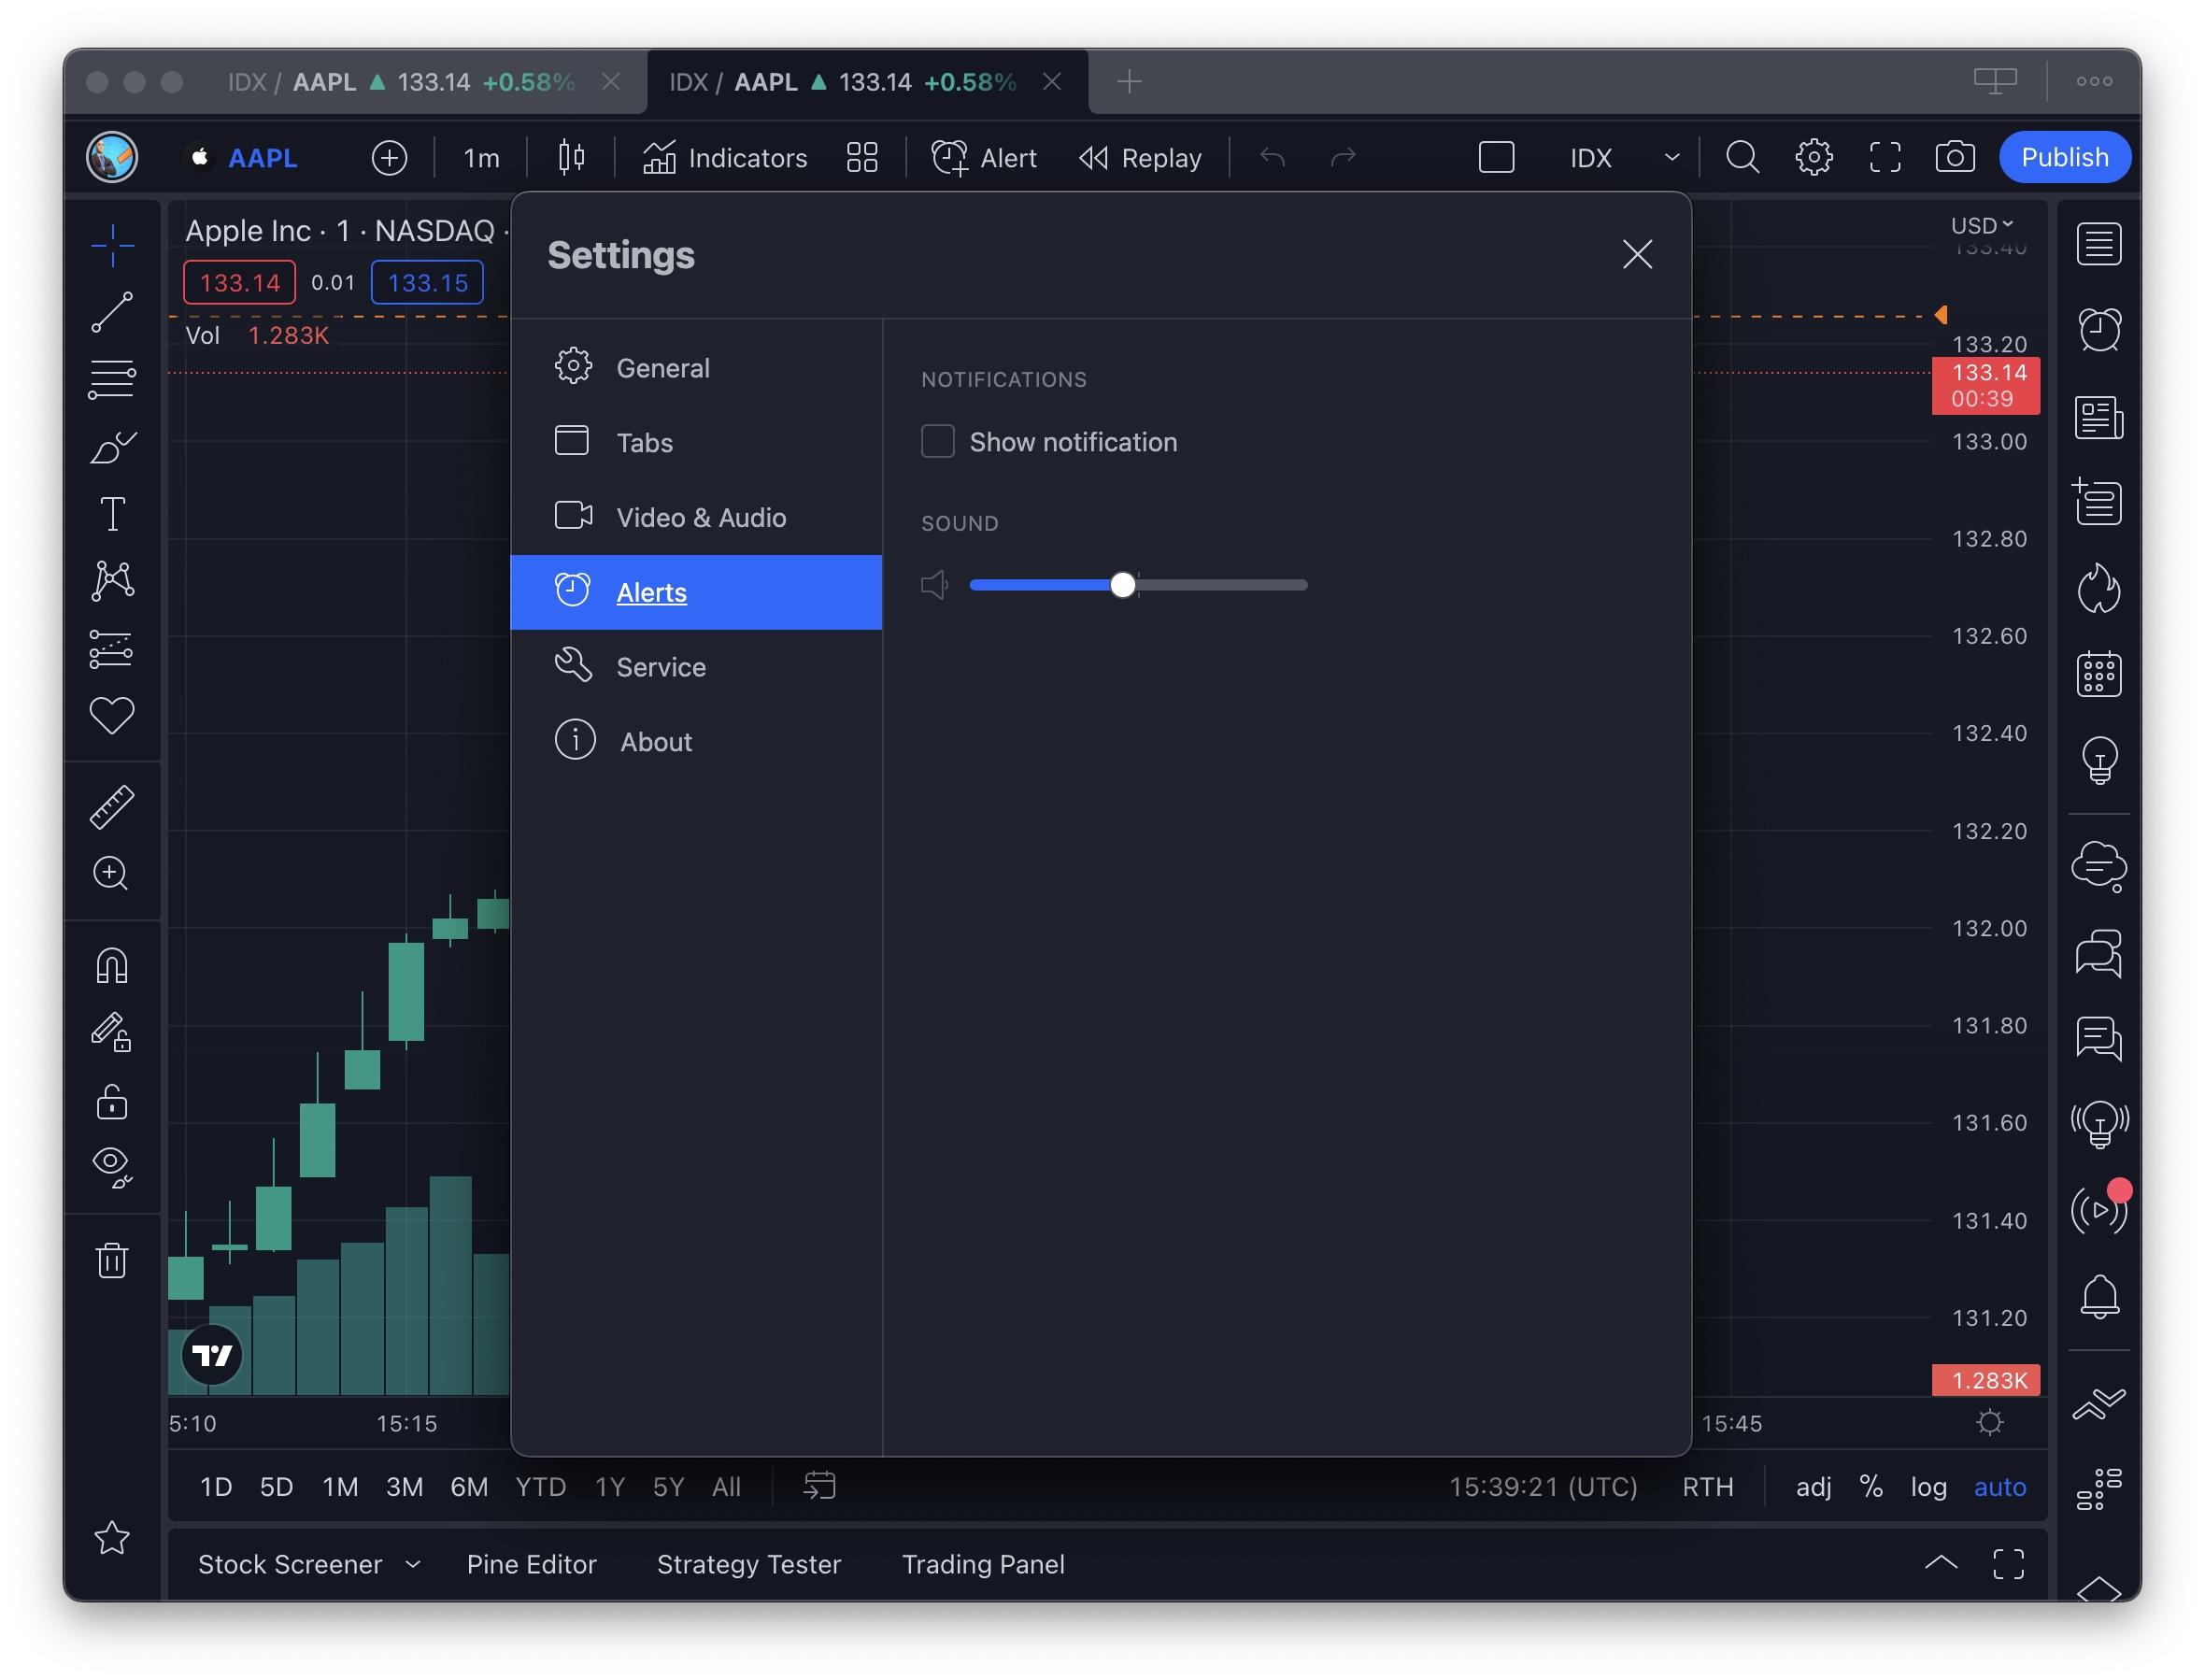Viewport: 2205px width, 1680px height.
Task: Adjust the alert sound volume slider
Action: click(1122, 585)
